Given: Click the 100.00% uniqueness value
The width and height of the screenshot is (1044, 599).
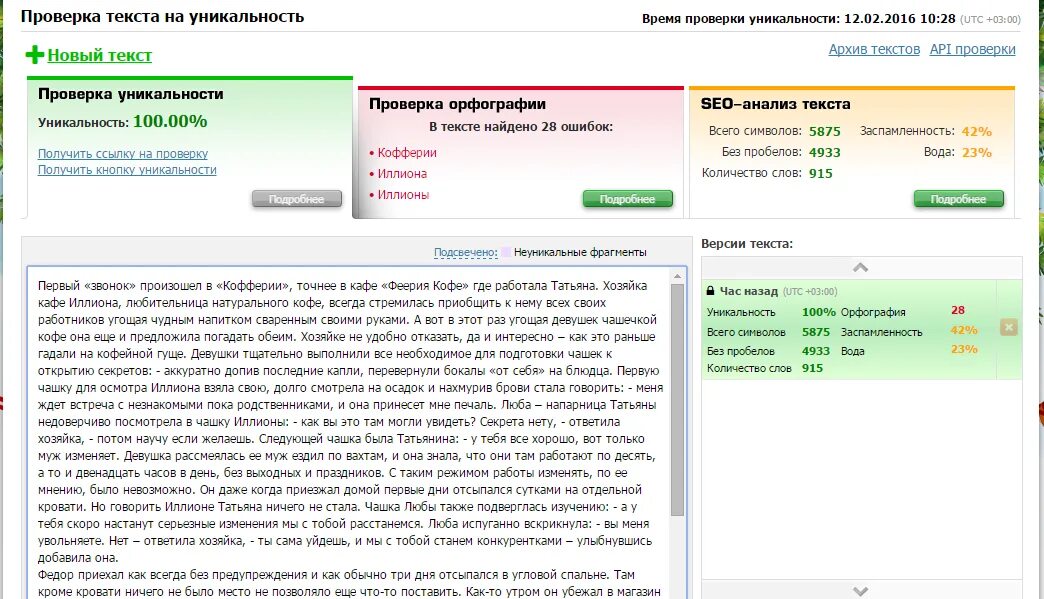Looking at the screenshot, I should coord(170,121).
